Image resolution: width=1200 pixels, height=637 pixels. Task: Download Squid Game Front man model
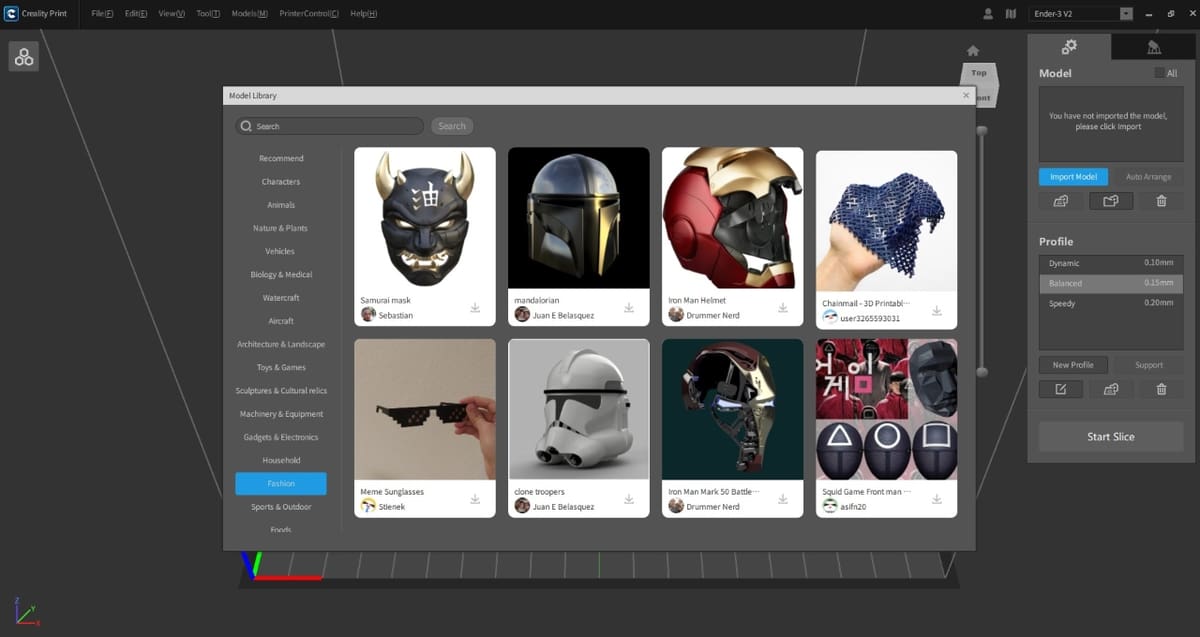pos(937,499)
